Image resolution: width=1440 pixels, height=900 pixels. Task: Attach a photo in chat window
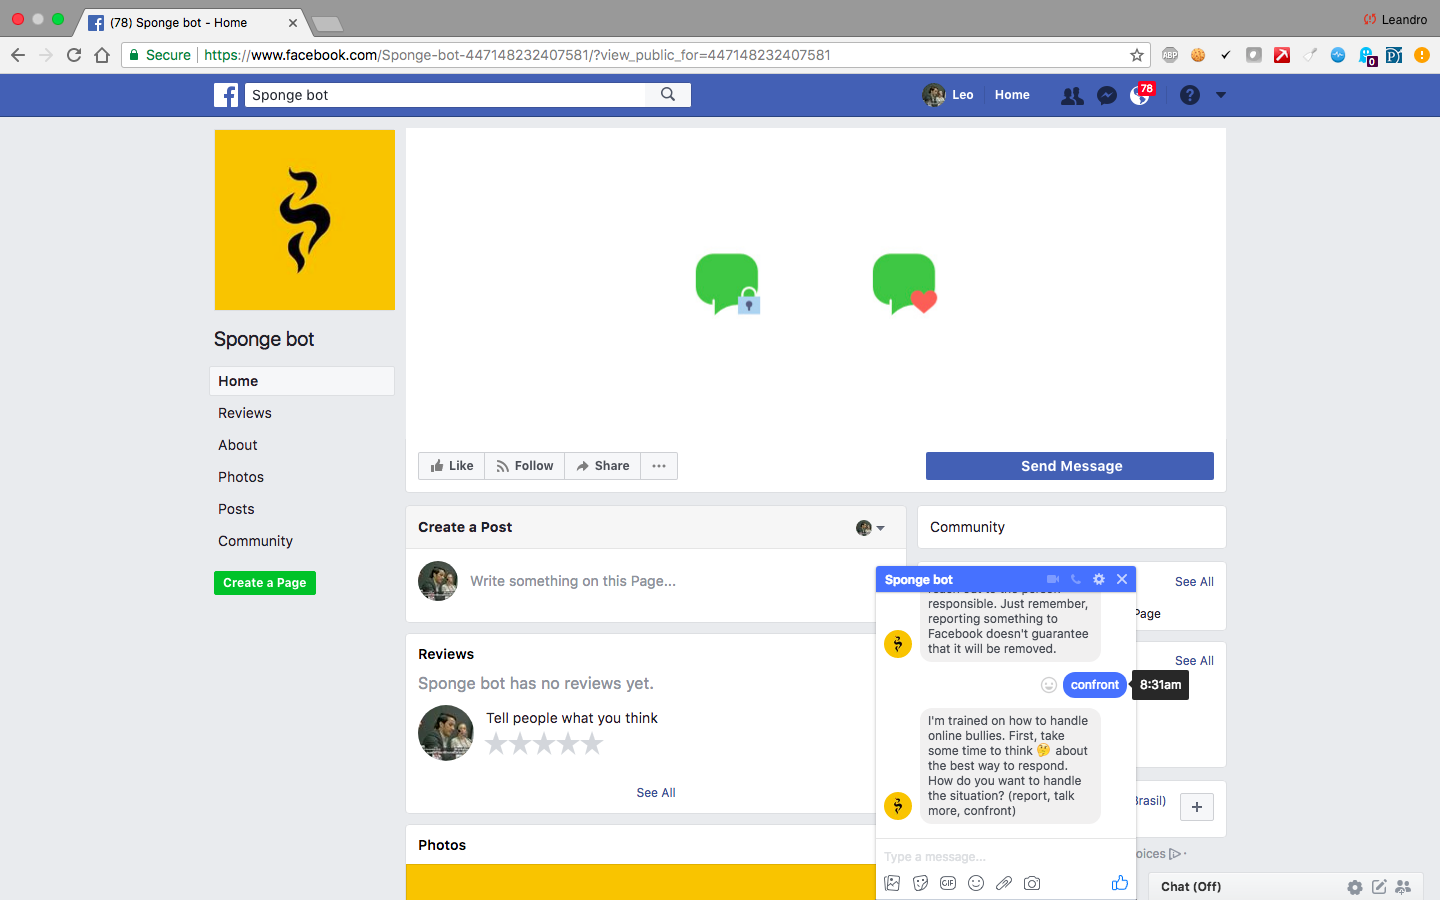tap(893, 883)
